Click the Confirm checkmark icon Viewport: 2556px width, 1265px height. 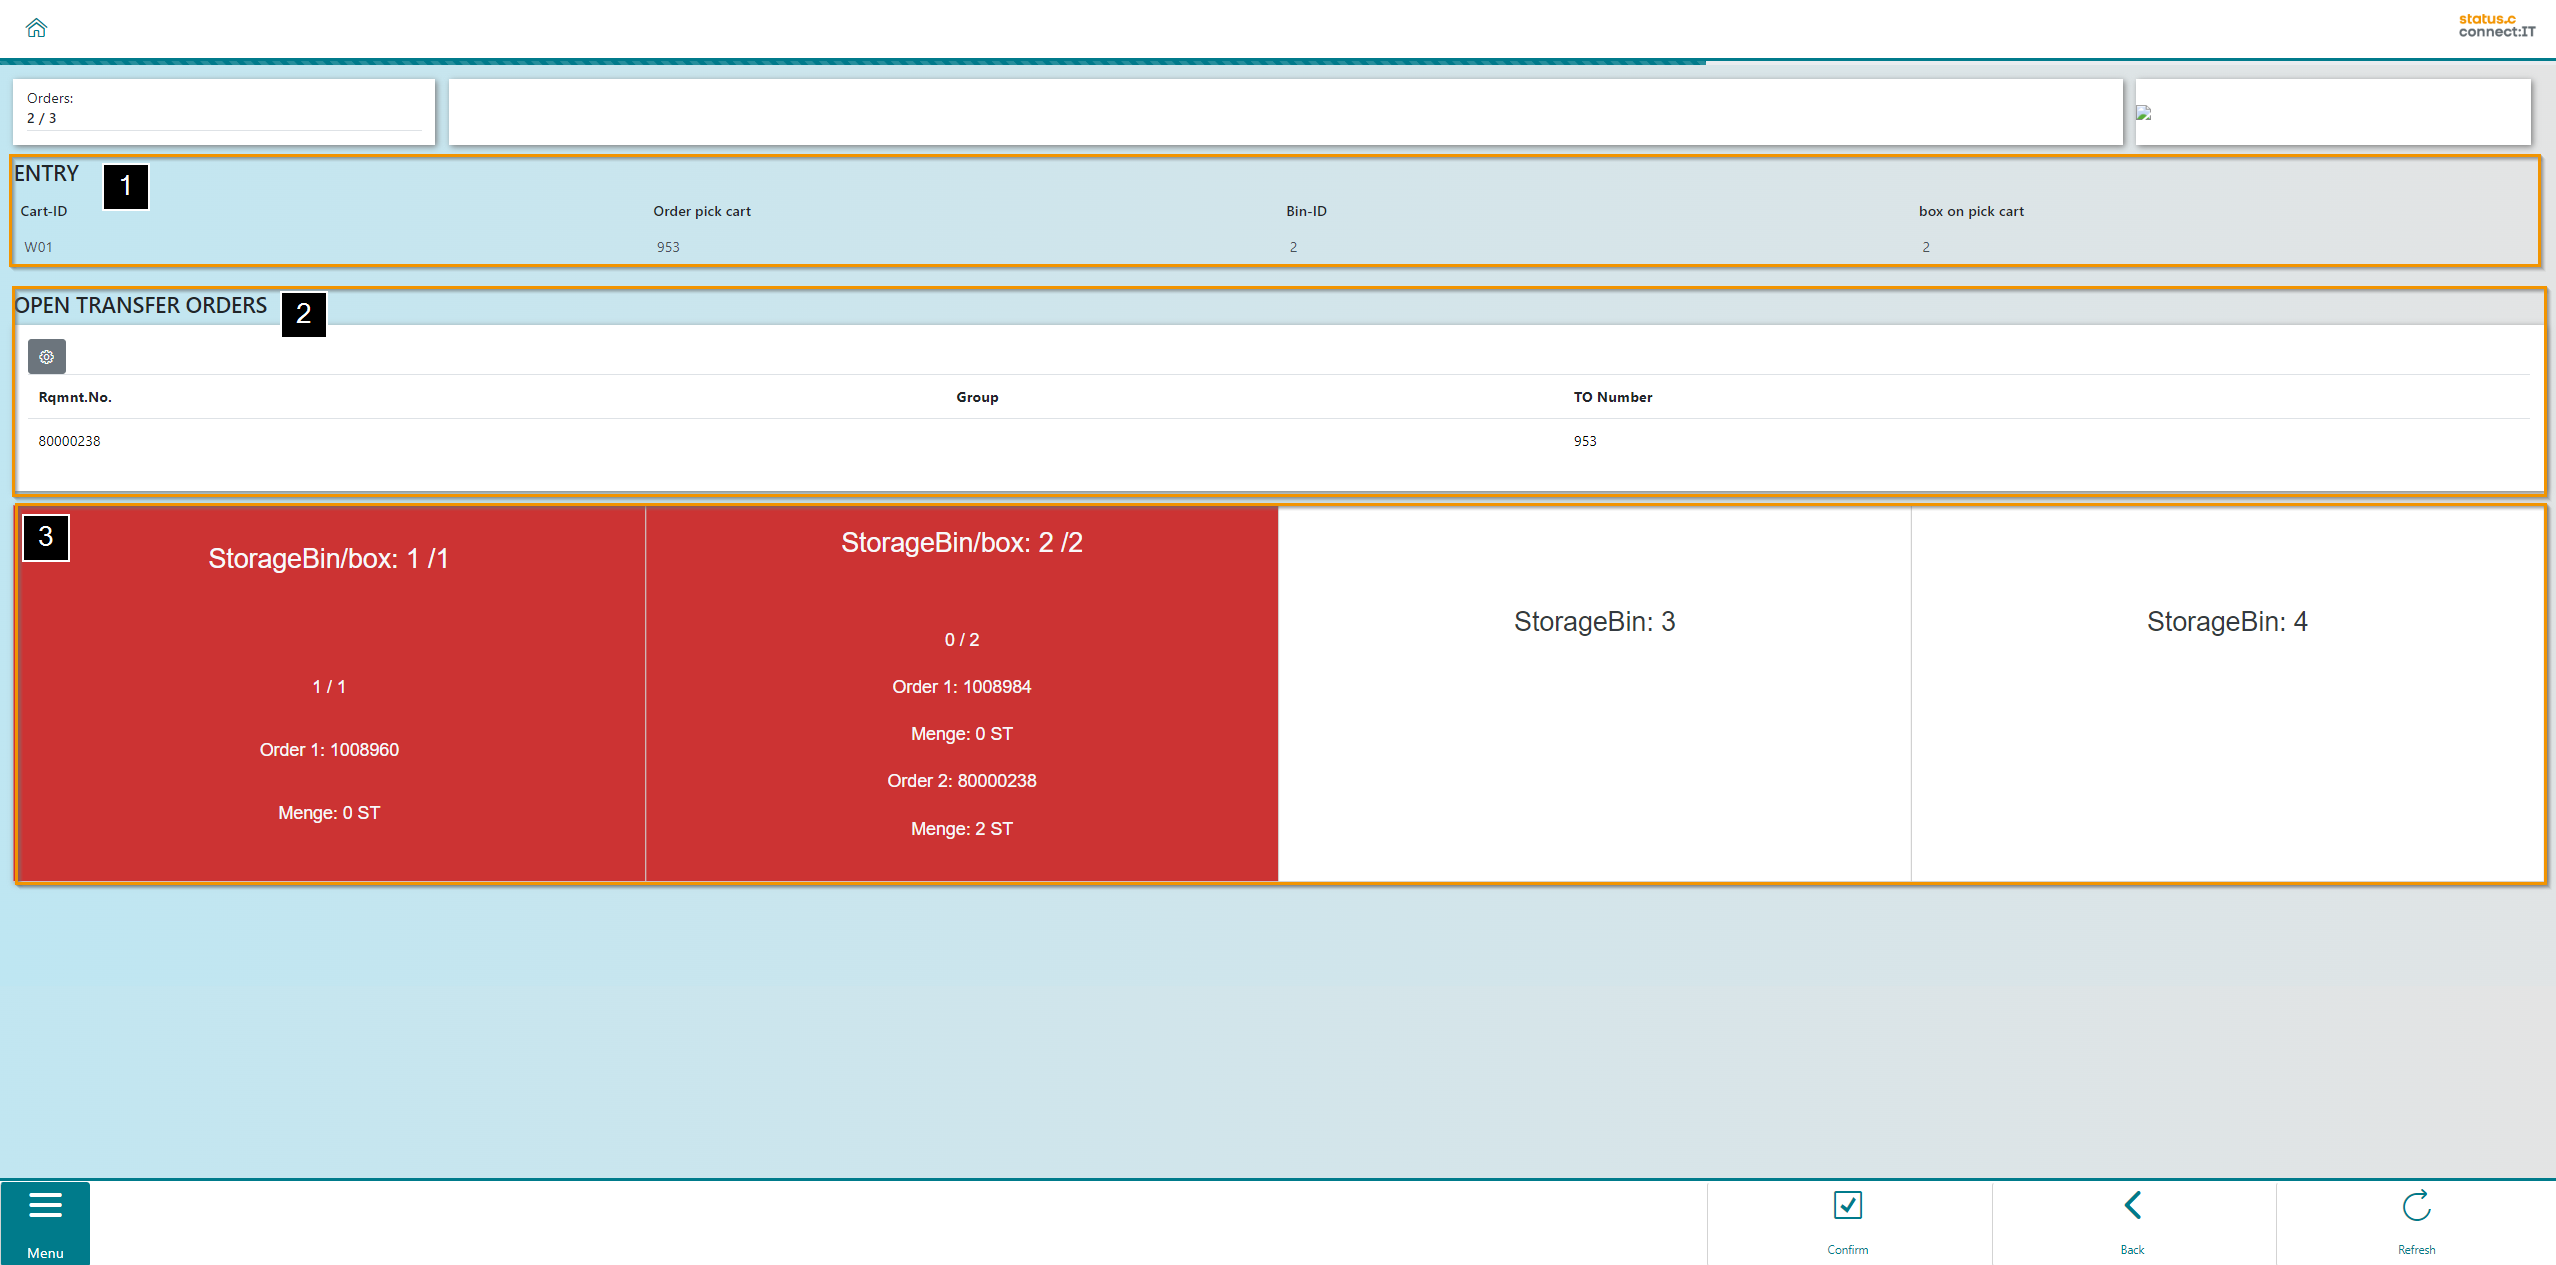pos(1847,1206)
